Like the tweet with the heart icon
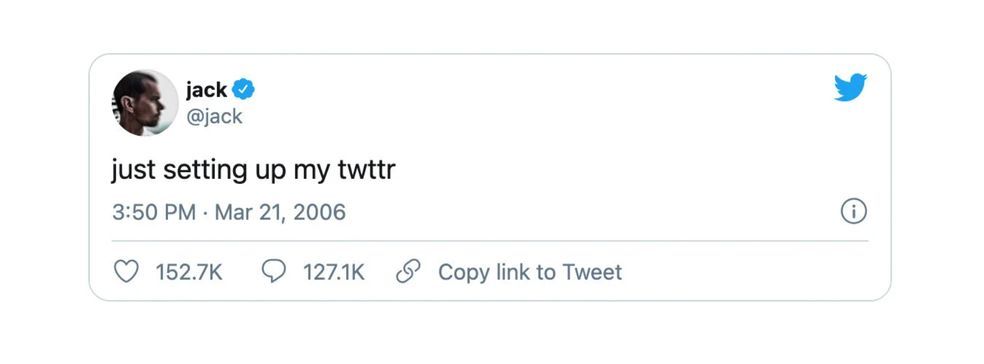Viewport: 984px width, 364px height. point(126,272)
